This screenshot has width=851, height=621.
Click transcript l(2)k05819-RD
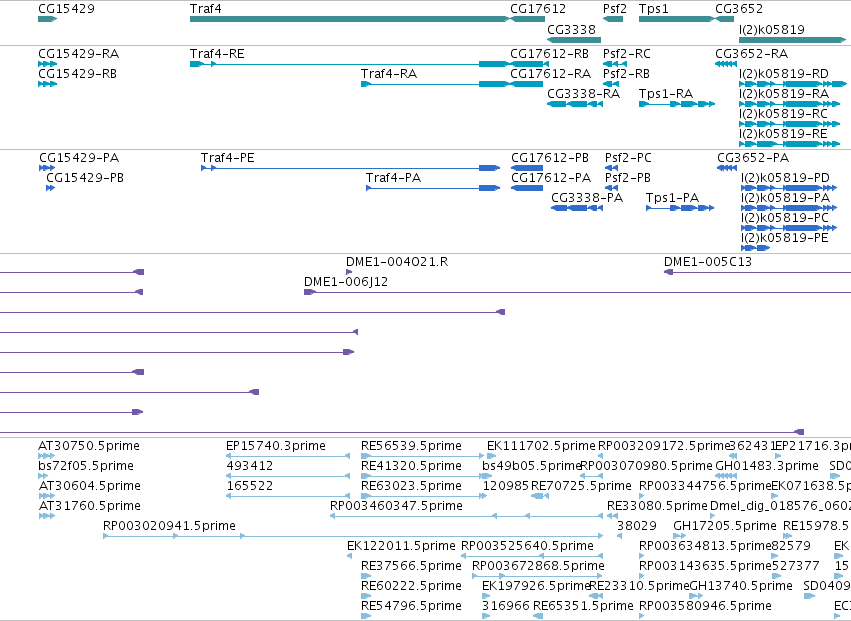tap(793, 84)
